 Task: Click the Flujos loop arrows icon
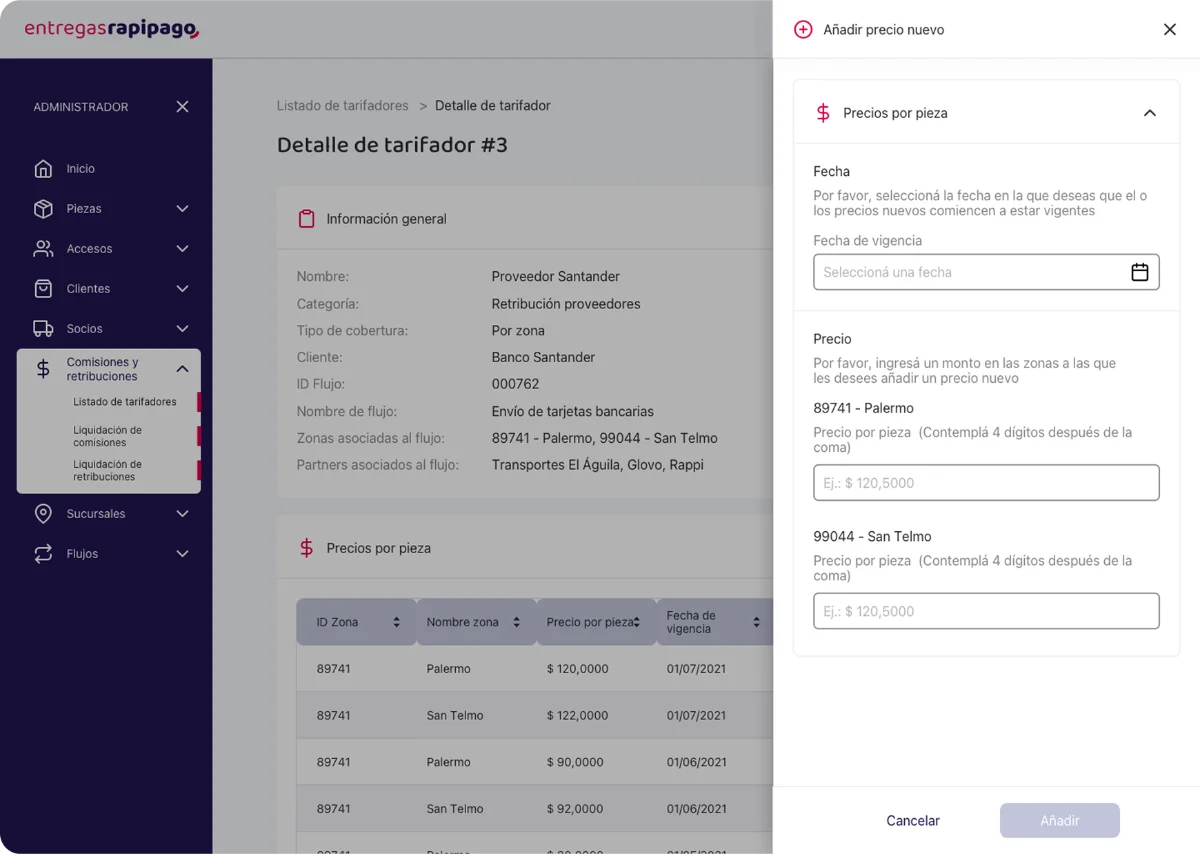click(43, 553)
